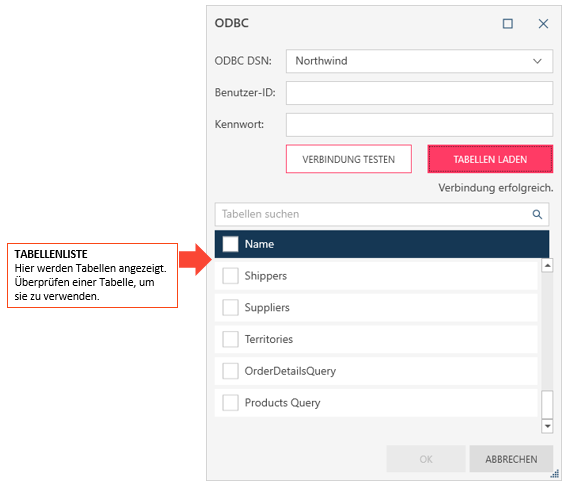Image resolution: width=569 pixels, height=492 pixels.
Task: Click the scrollbar down arrow
Action: coord(547,426)
